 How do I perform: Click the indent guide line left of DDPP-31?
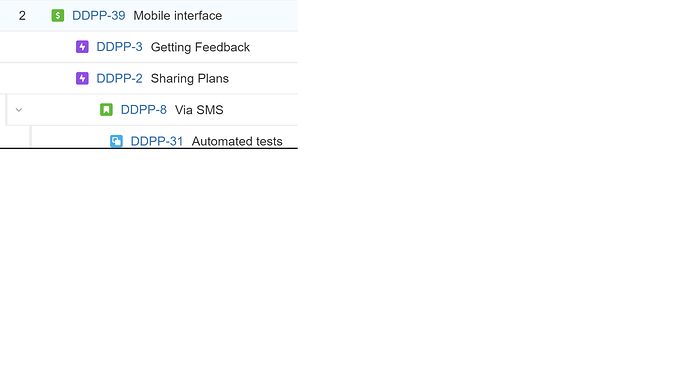tap(30, 136)
